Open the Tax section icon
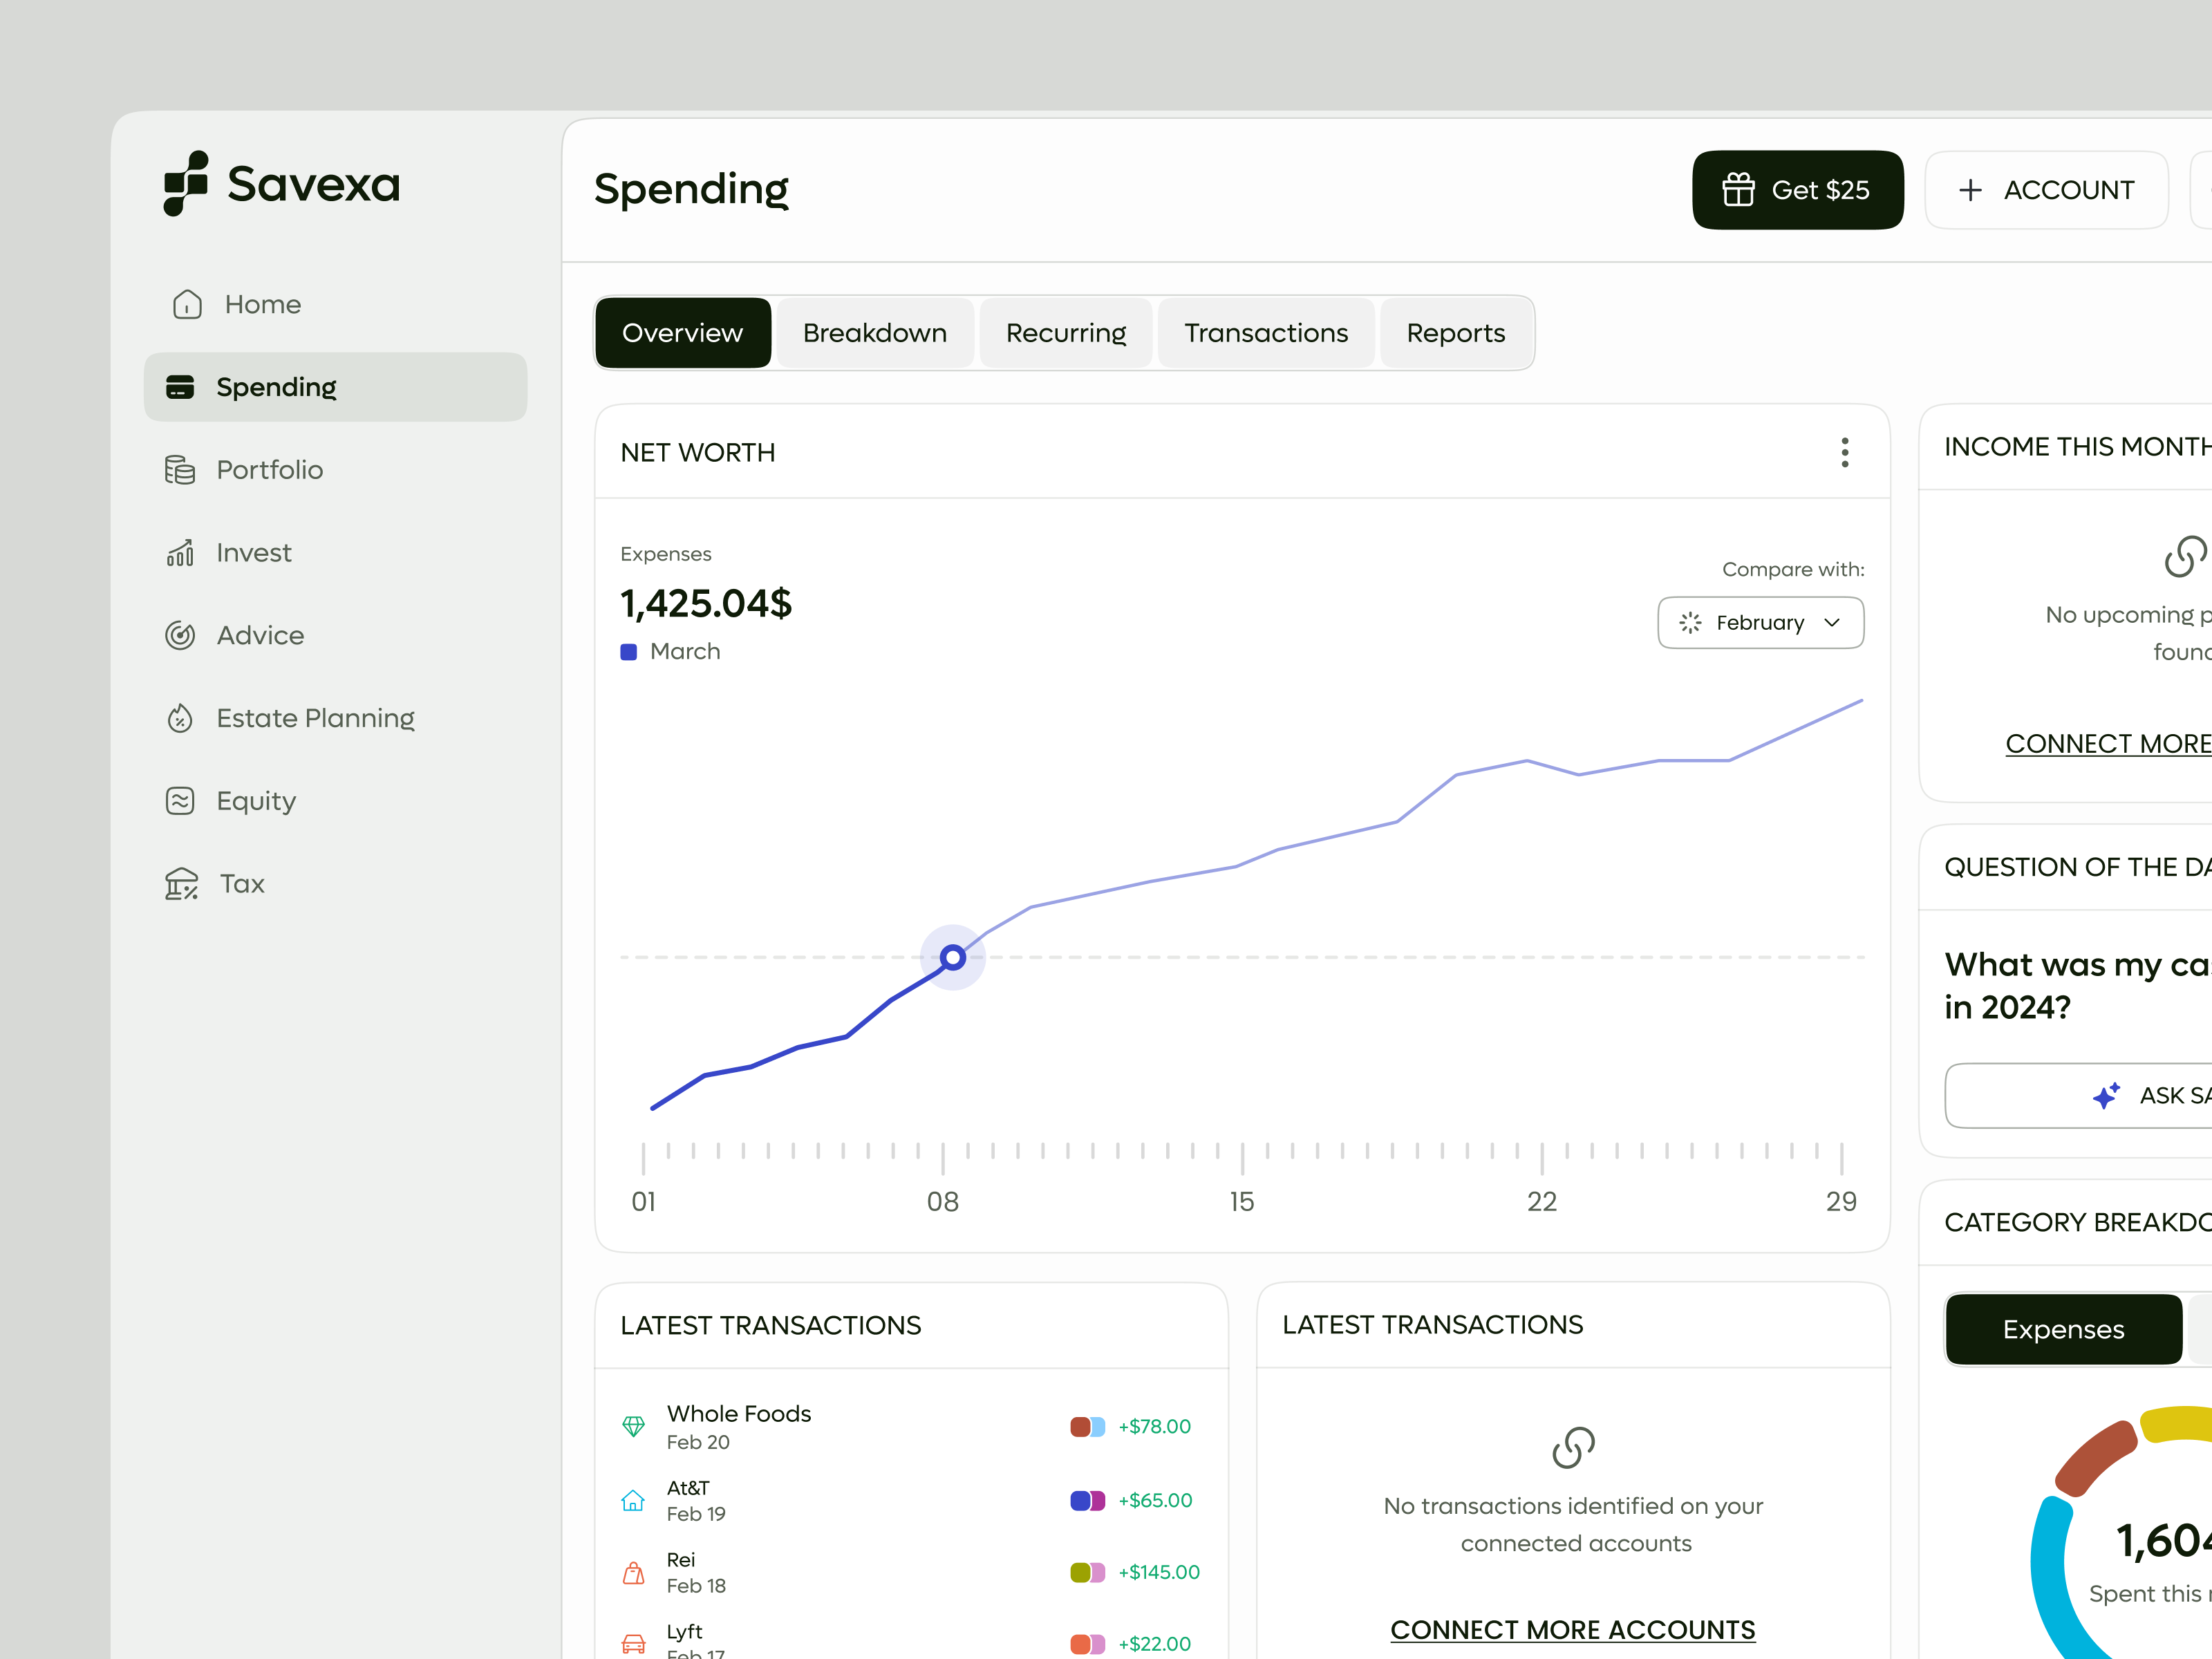 [181, 883]
